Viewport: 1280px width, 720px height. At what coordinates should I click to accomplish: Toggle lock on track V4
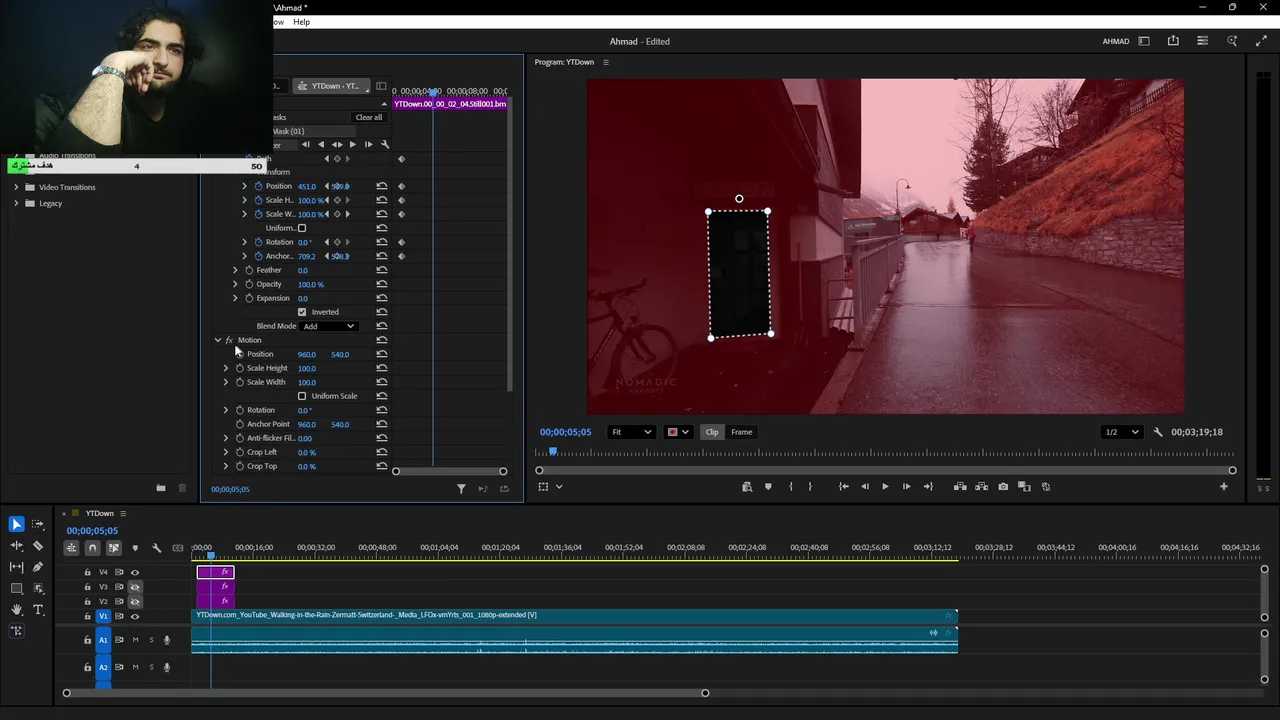87,573
